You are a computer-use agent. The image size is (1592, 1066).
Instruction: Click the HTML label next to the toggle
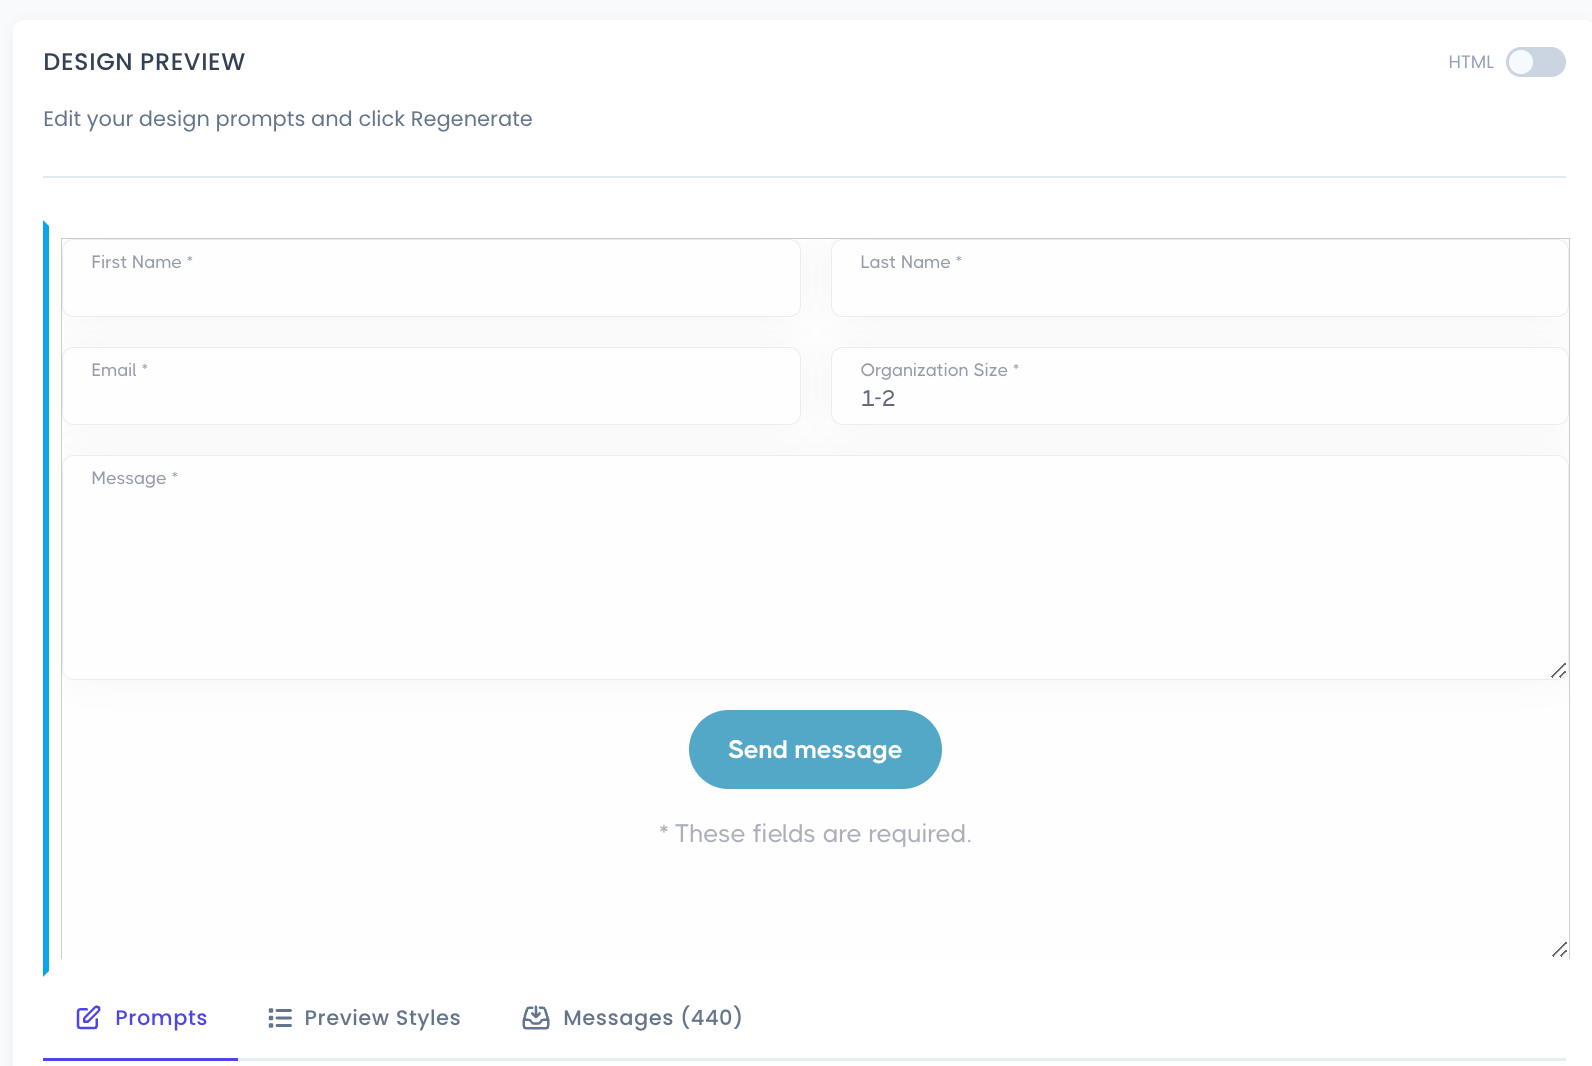pos(1470,62)
